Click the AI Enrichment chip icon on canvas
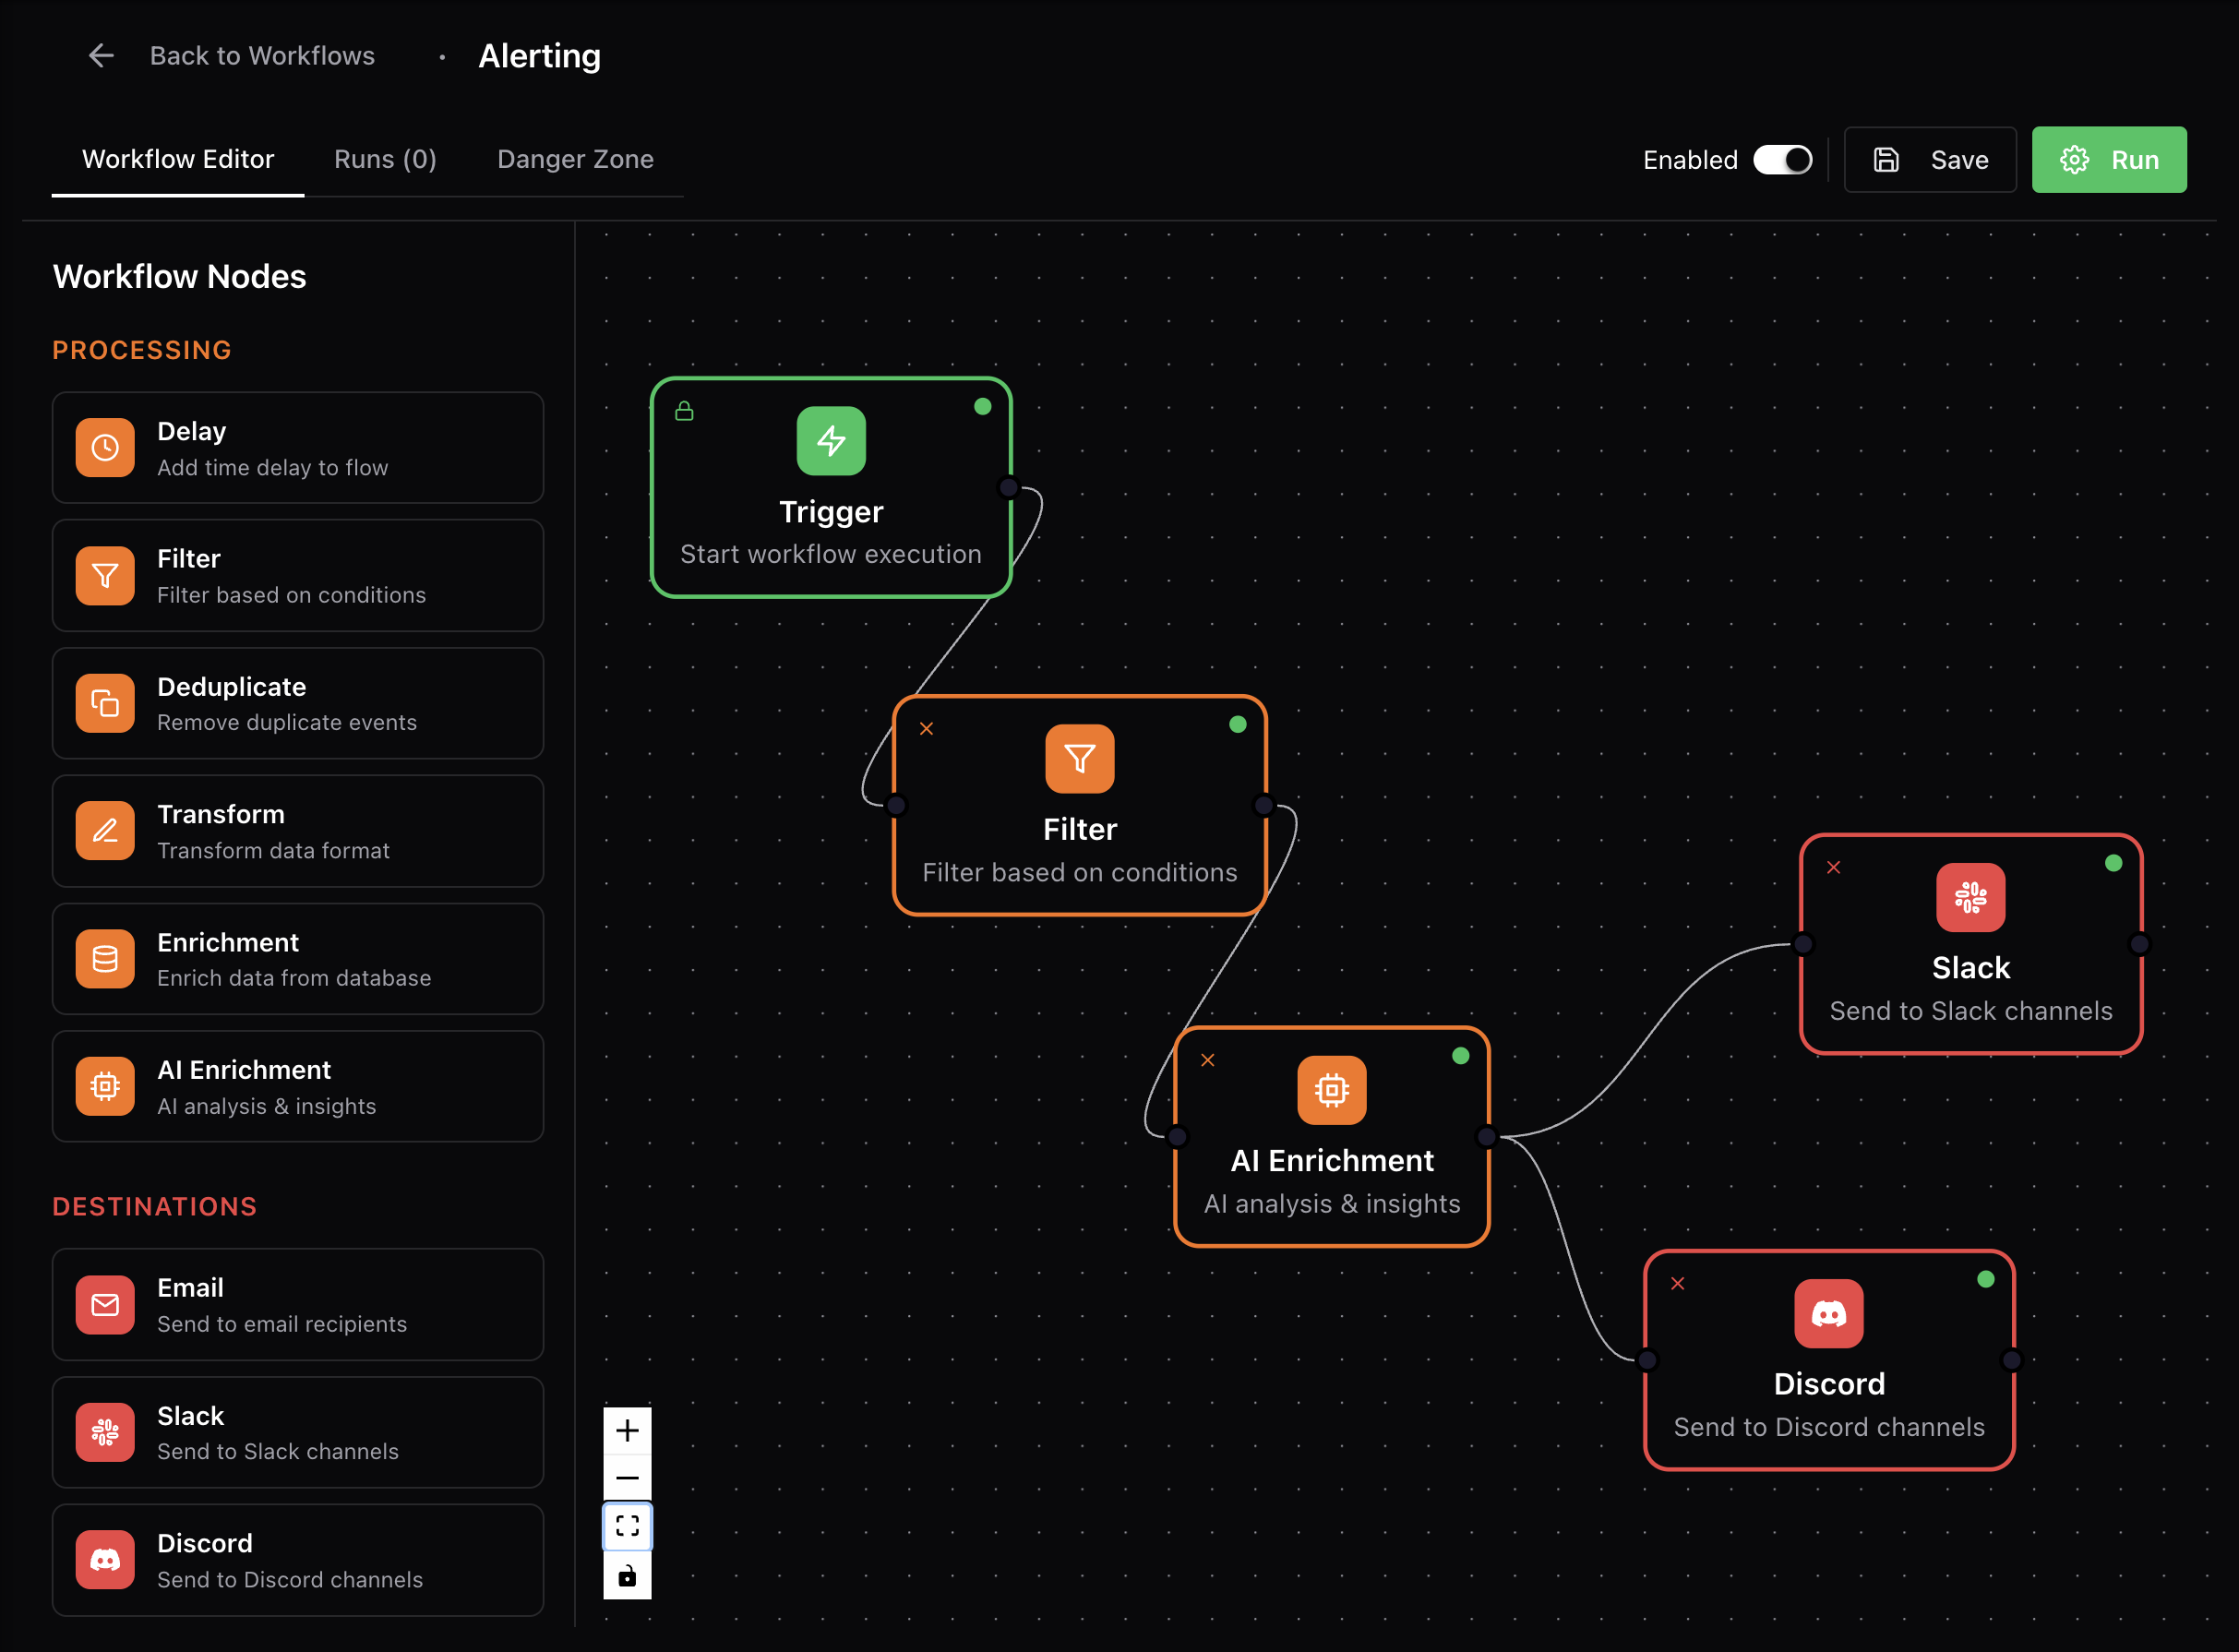Image resolution: width=2239 pixels, height=1652 pixels. coord(1331,1090)
